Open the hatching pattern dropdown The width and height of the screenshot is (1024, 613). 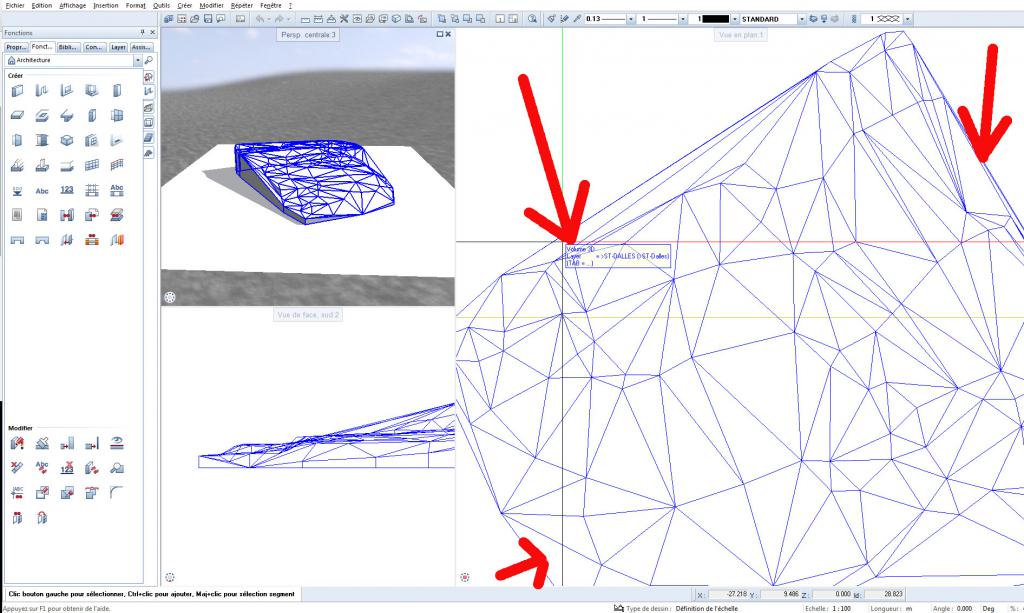[x=907, y=19]
